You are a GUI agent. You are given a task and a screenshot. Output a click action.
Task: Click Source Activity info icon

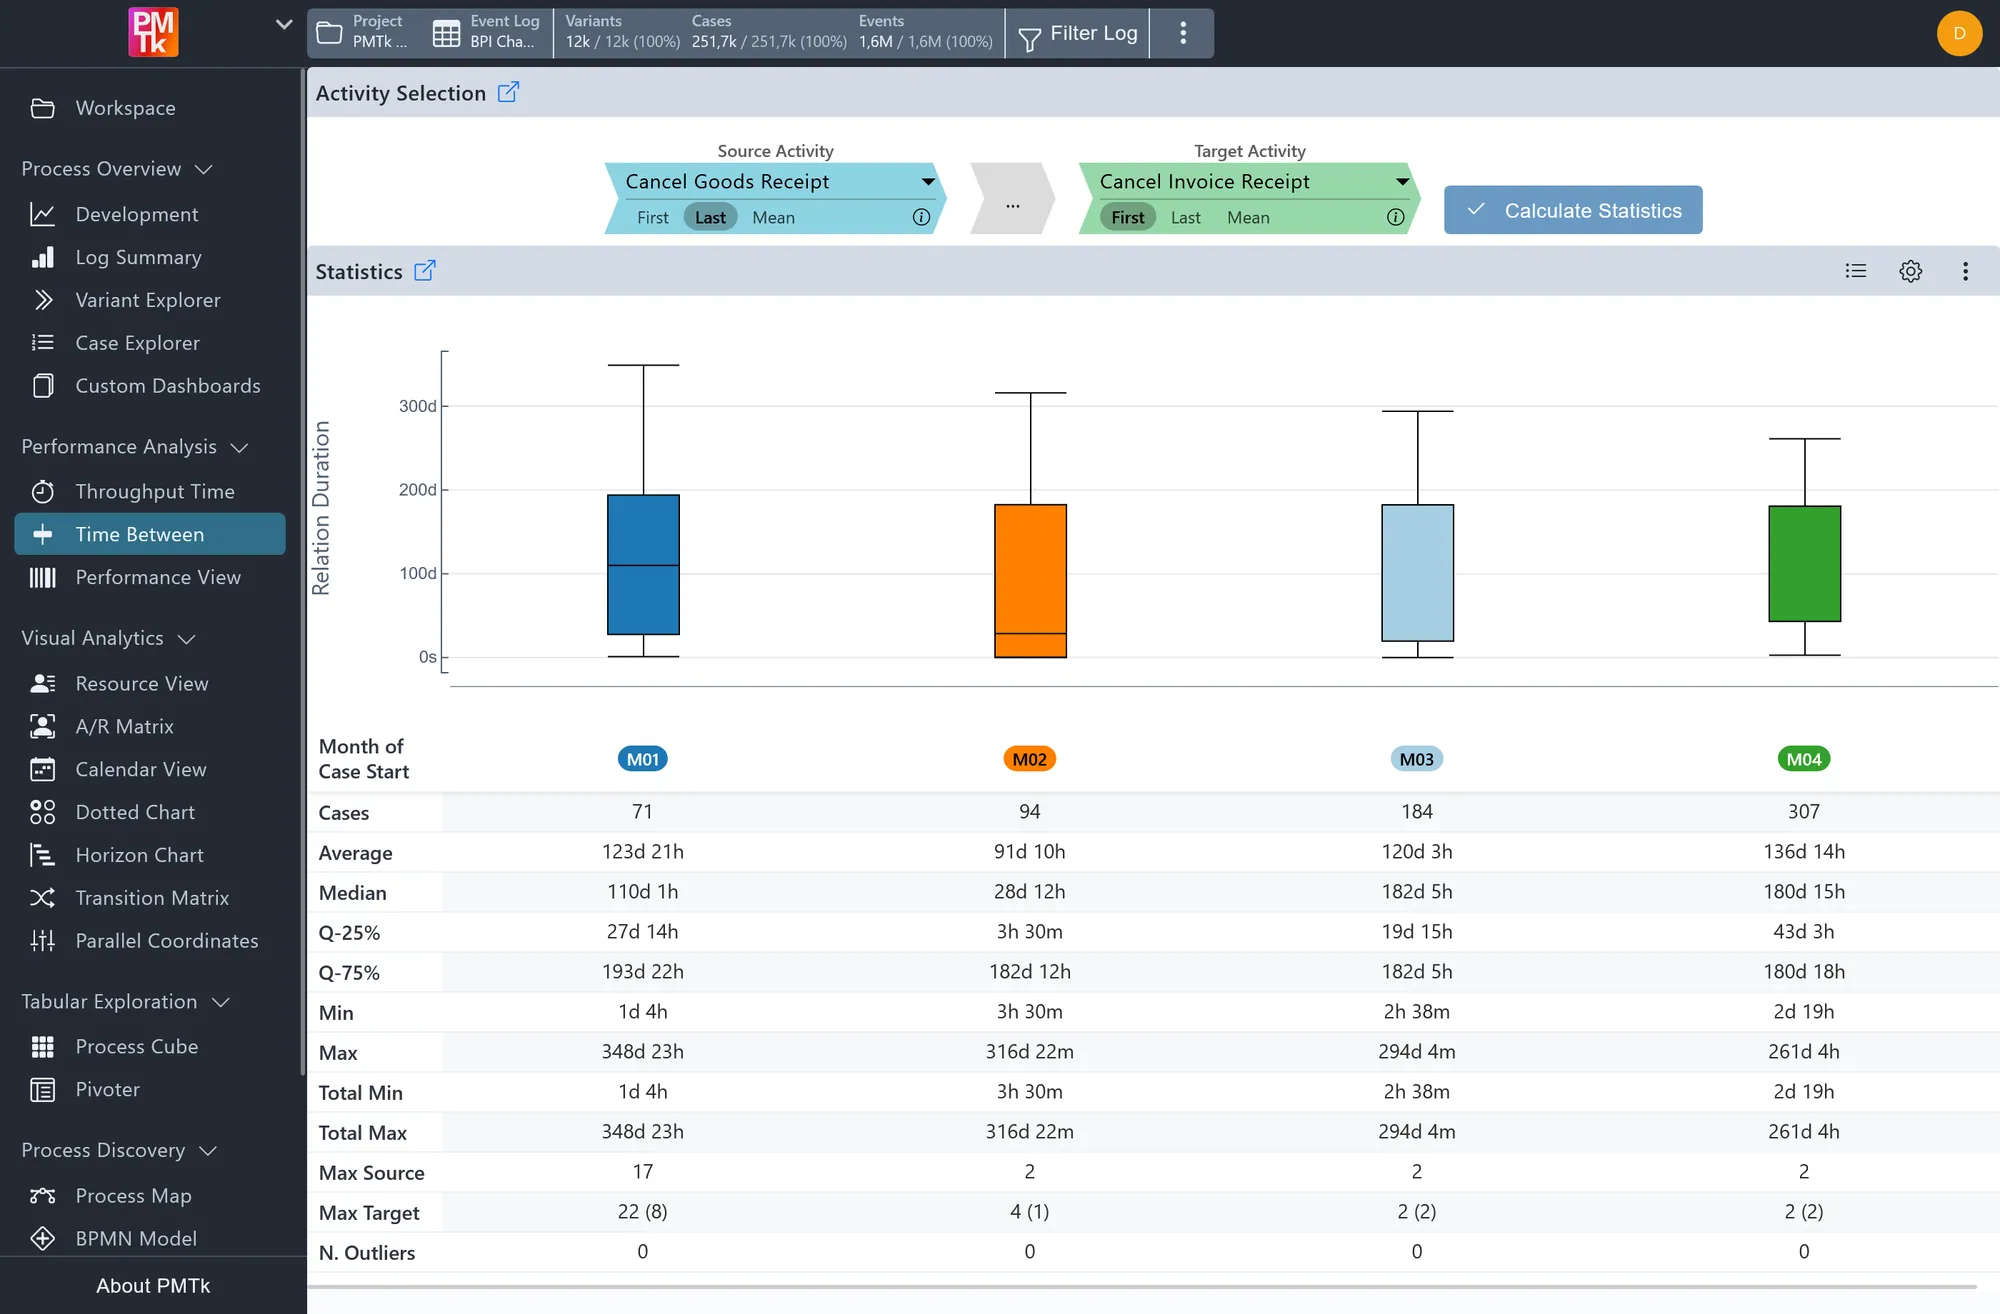pos(921,217)
